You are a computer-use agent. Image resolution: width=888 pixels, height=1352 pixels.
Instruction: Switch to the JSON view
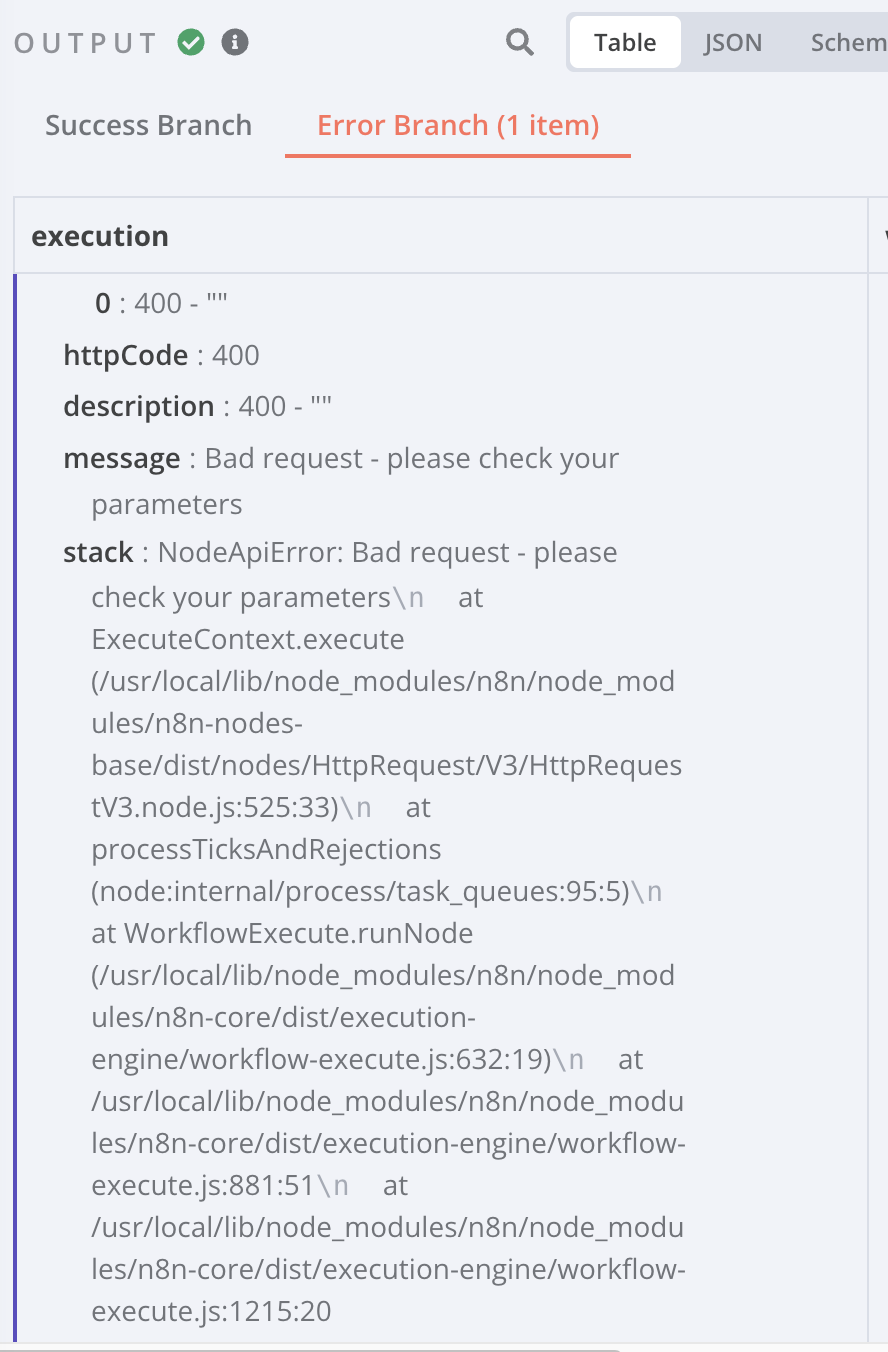(733, 42)
